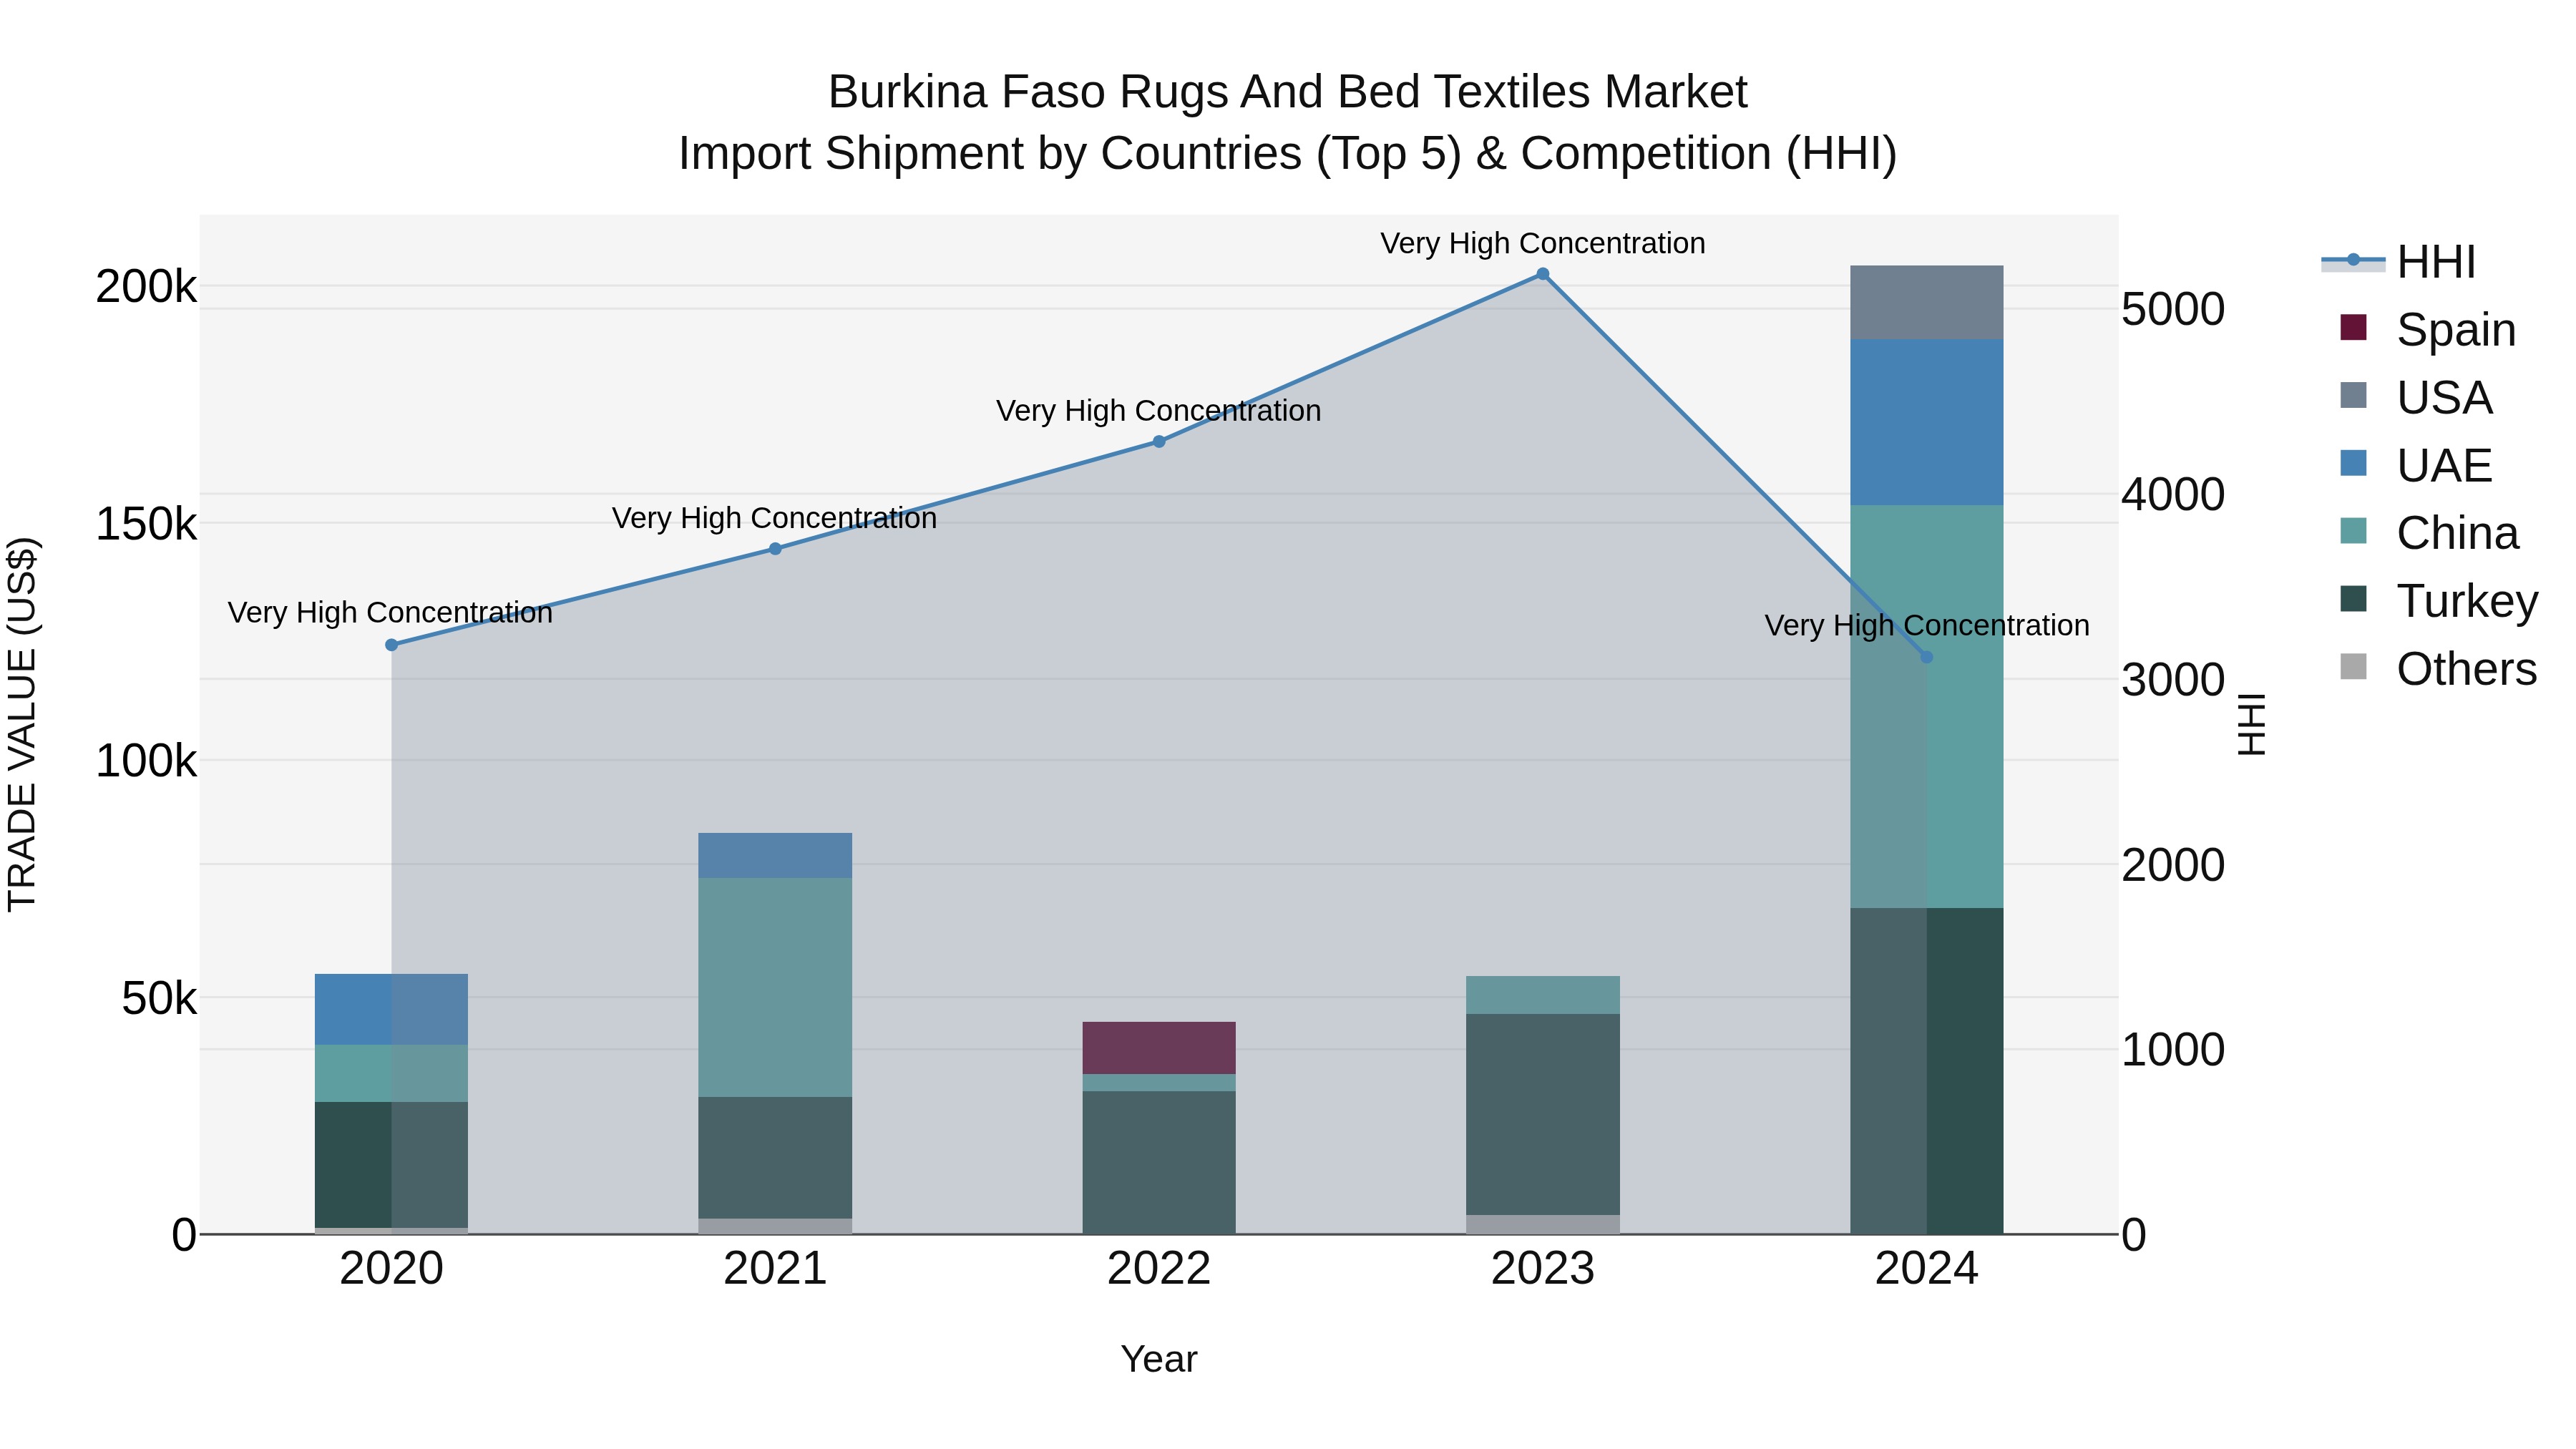Click the 2021 x-axis label

pos(775,1269)
